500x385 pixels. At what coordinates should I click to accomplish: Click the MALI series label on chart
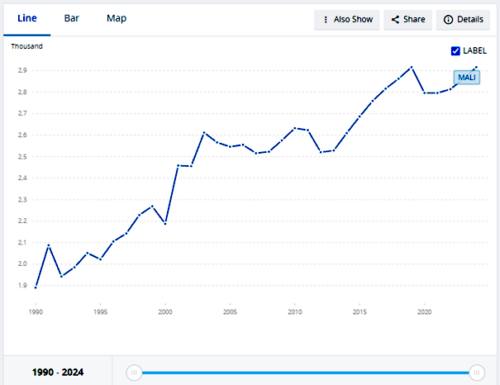coord(467,77)
